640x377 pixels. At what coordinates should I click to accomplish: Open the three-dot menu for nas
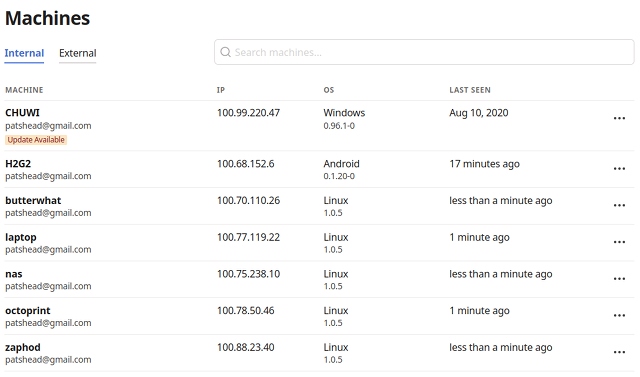619,279
